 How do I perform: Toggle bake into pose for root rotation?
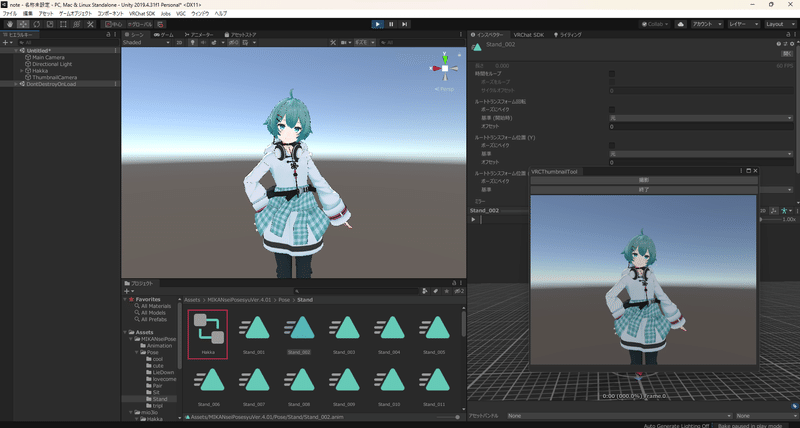click(x=612, y=110)
